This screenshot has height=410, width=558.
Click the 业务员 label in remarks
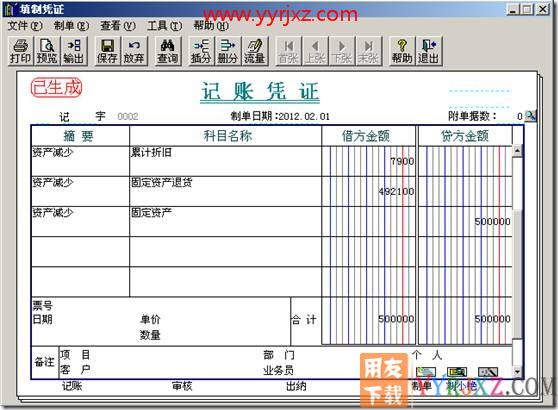tap(279, 370)
